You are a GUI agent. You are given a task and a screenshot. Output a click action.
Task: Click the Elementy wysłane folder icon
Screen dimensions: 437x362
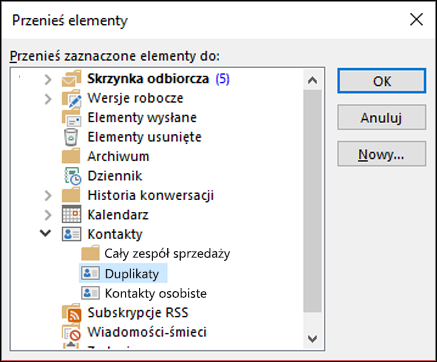tap(71, 118)
